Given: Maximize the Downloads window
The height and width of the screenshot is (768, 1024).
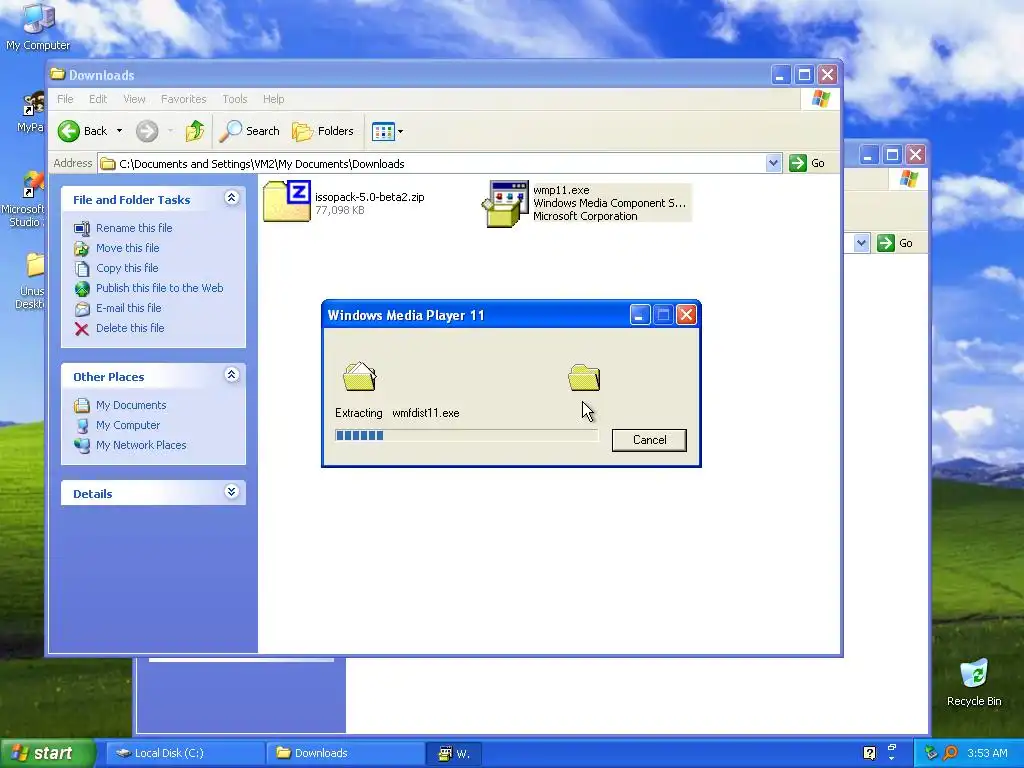Looking at the screenshot, I should (804, 75).
